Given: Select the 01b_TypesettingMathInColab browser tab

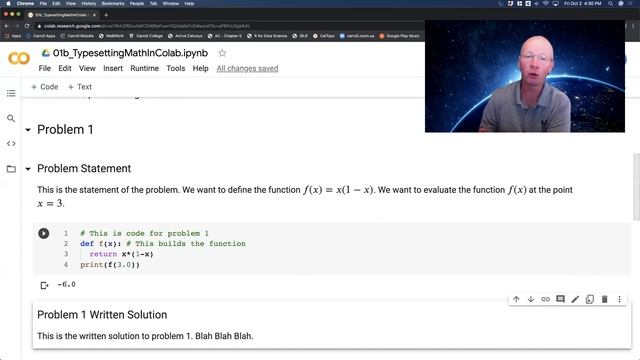Looking at the screenshot, I should tap(61, 15).
